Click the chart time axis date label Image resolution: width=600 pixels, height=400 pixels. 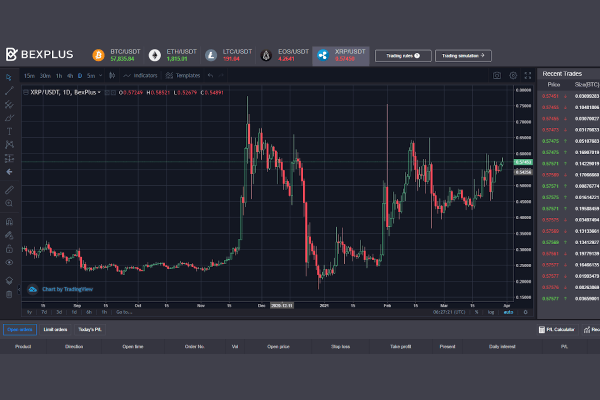click(282, 305)
